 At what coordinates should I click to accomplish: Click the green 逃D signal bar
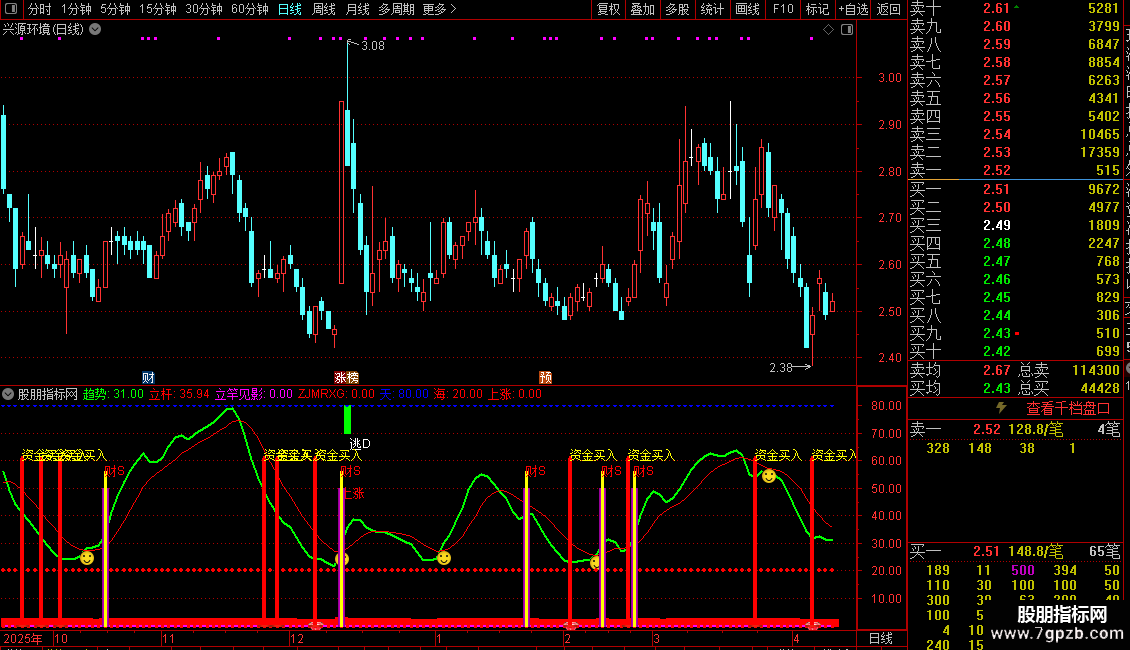[x=347, y=420]
